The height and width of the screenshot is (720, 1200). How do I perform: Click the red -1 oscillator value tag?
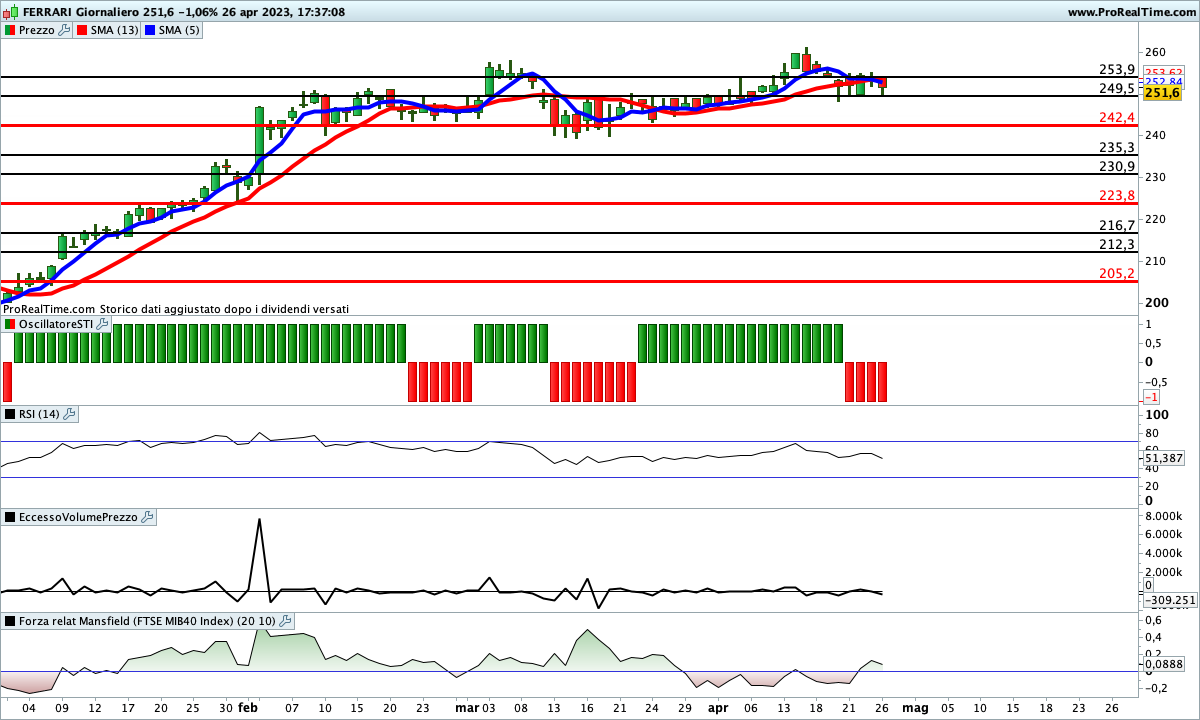click(x=1151, y=397)
